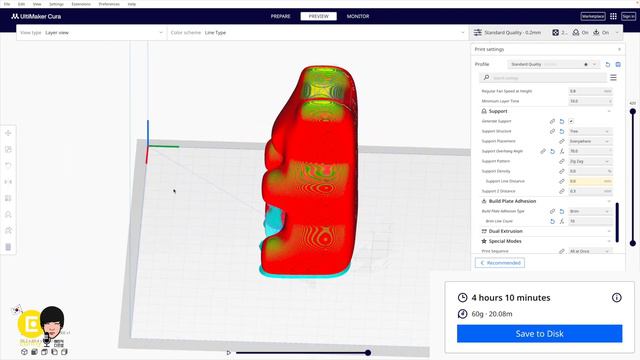Select the Move tool in left toolbar
This screenshot has height=360, width=640.
[8, 133]
